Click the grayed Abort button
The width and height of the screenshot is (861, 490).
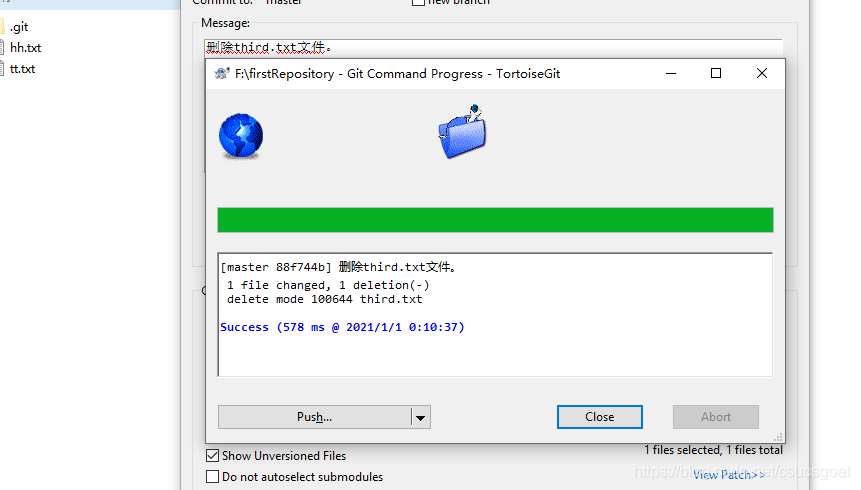coord(715,417)
